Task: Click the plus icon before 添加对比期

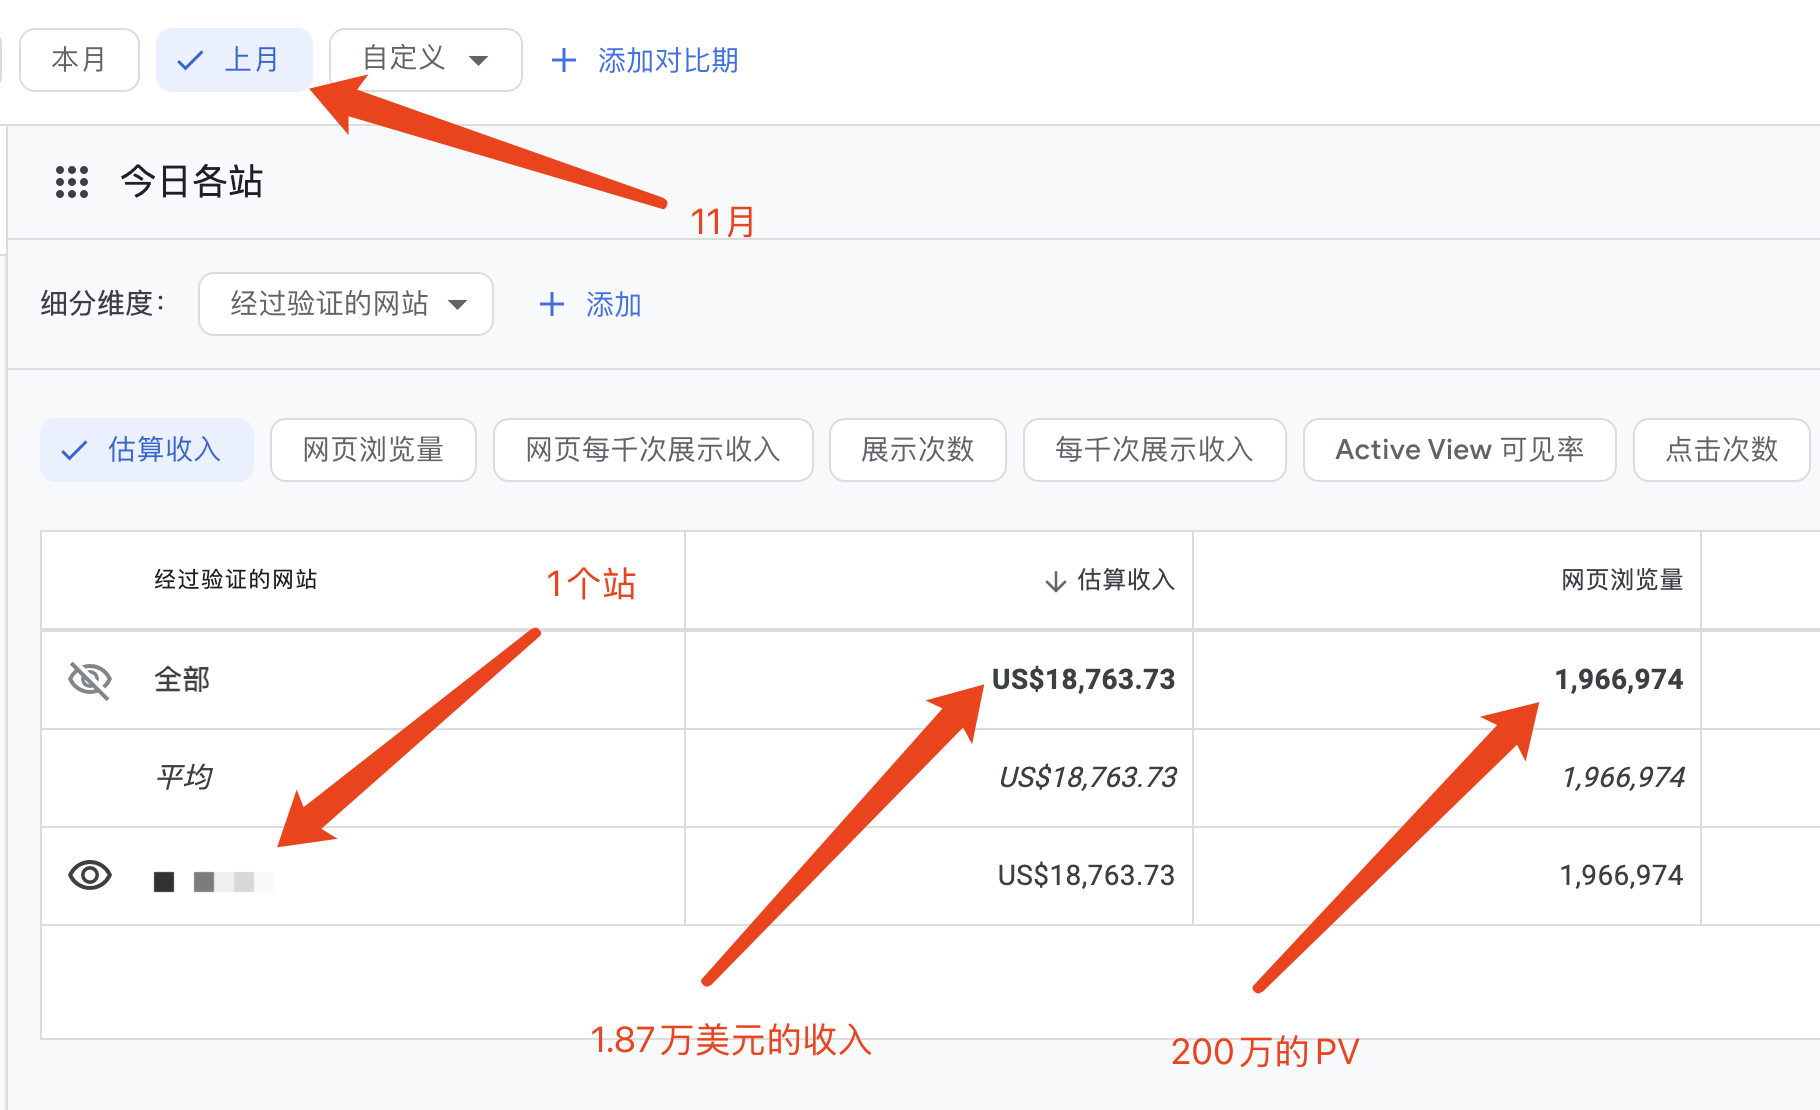Action: coord(564,60)
